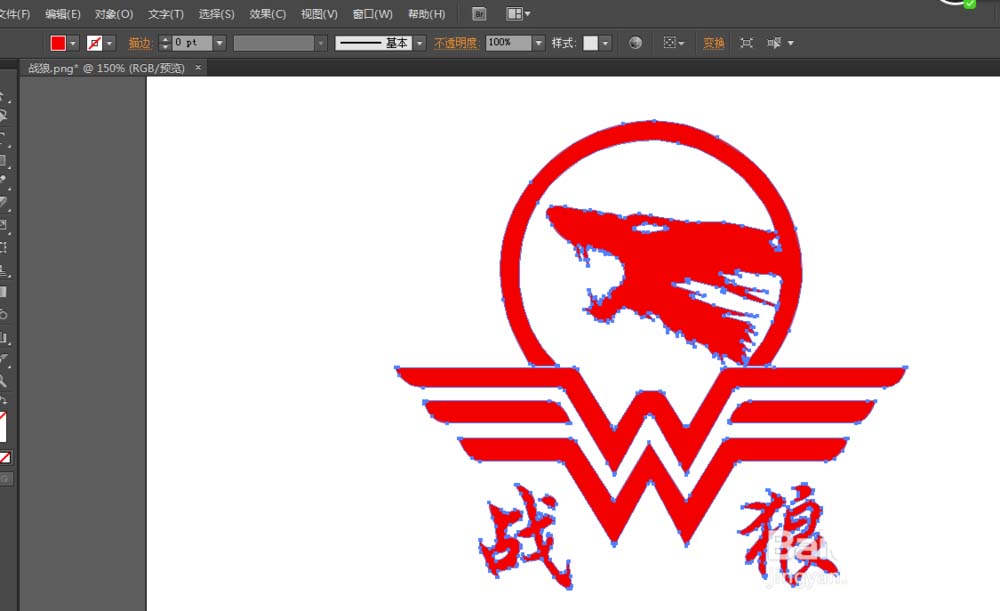
Task: Open the 帮助(H) menu
Action: click(427, 14)
